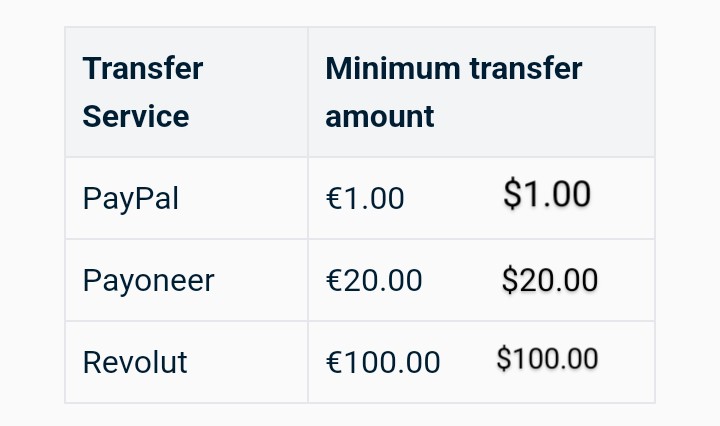Click the $100.00 Revolut amount
Viewport: 720px width, 426px height.
tap(547, 358)
